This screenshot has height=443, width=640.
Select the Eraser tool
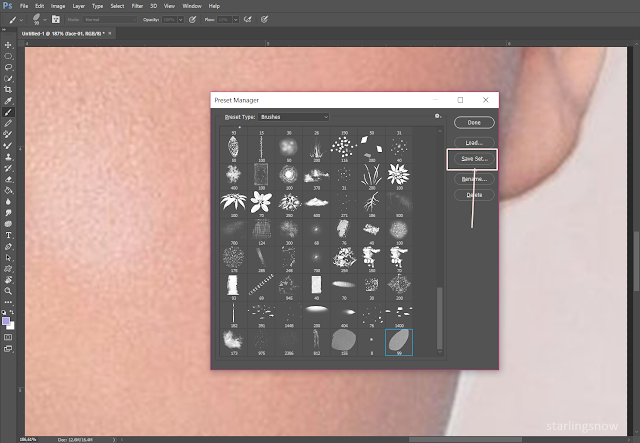[x=8, y=179]
